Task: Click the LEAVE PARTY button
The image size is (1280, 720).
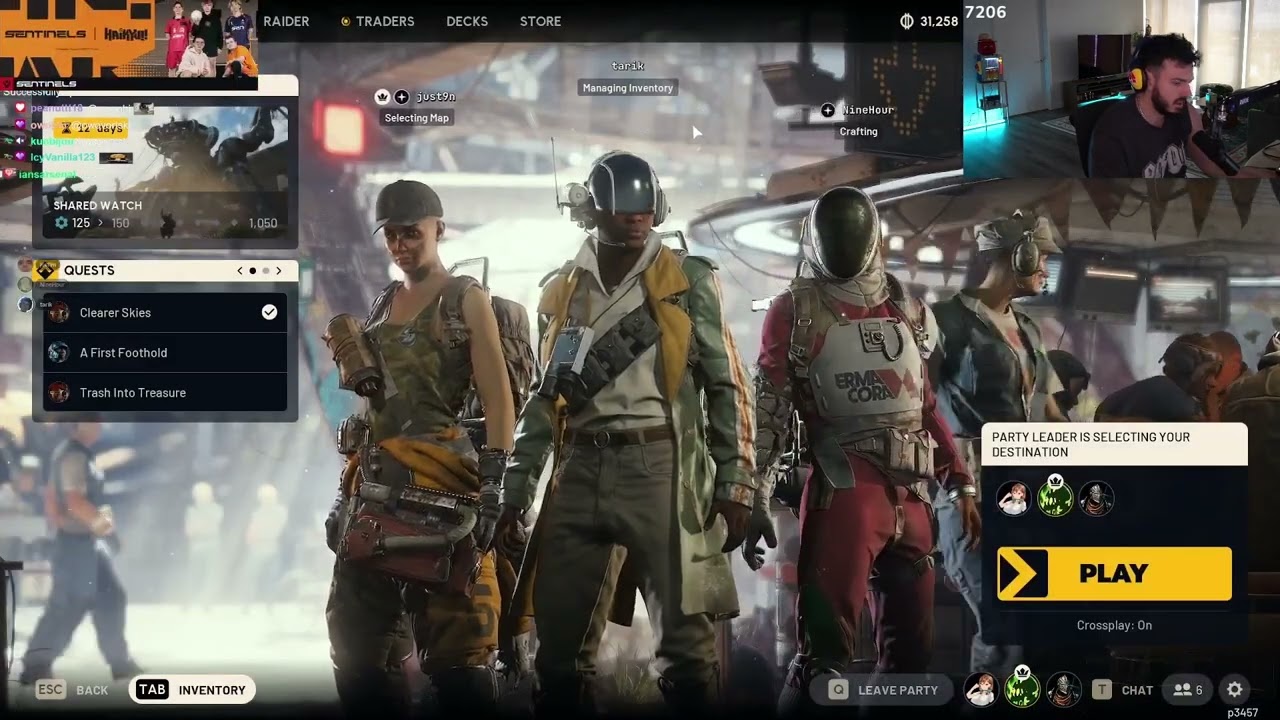Action: [883, 690]
